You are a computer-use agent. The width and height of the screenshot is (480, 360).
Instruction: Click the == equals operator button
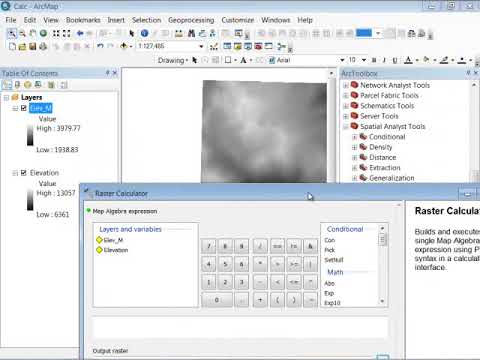[x=277, y=246]
